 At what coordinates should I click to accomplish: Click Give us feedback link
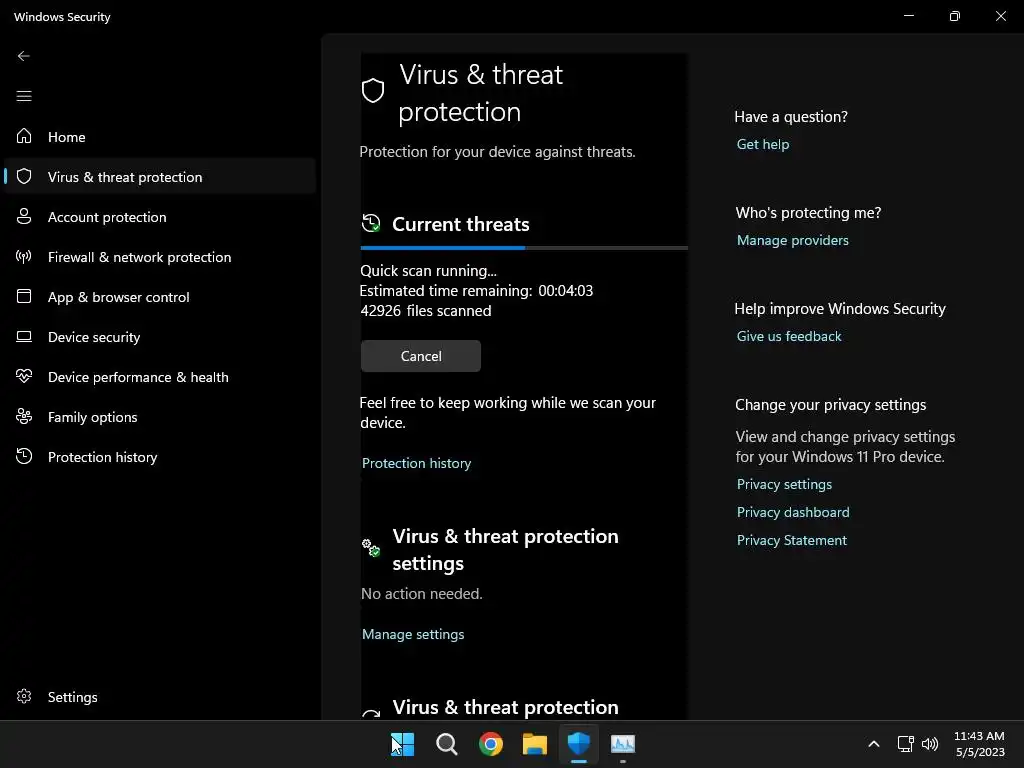tap(789, 336)
